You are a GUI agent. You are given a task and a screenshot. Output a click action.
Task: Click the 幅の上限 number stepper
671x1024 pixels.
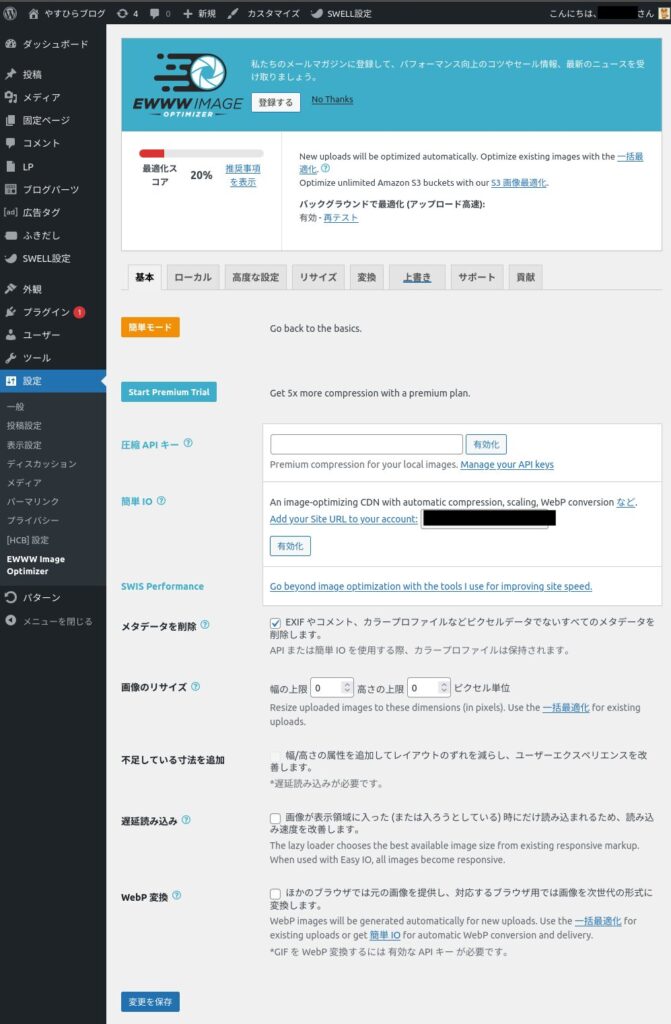(347, 687)
